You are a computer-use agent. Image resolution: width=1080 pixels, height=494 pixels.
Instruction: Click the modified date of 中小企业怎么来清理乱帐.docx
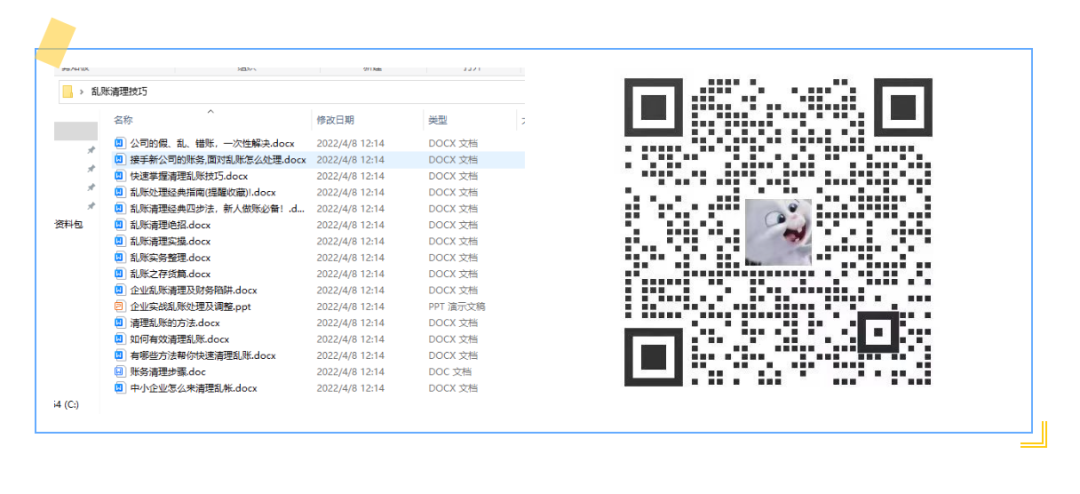350,388
